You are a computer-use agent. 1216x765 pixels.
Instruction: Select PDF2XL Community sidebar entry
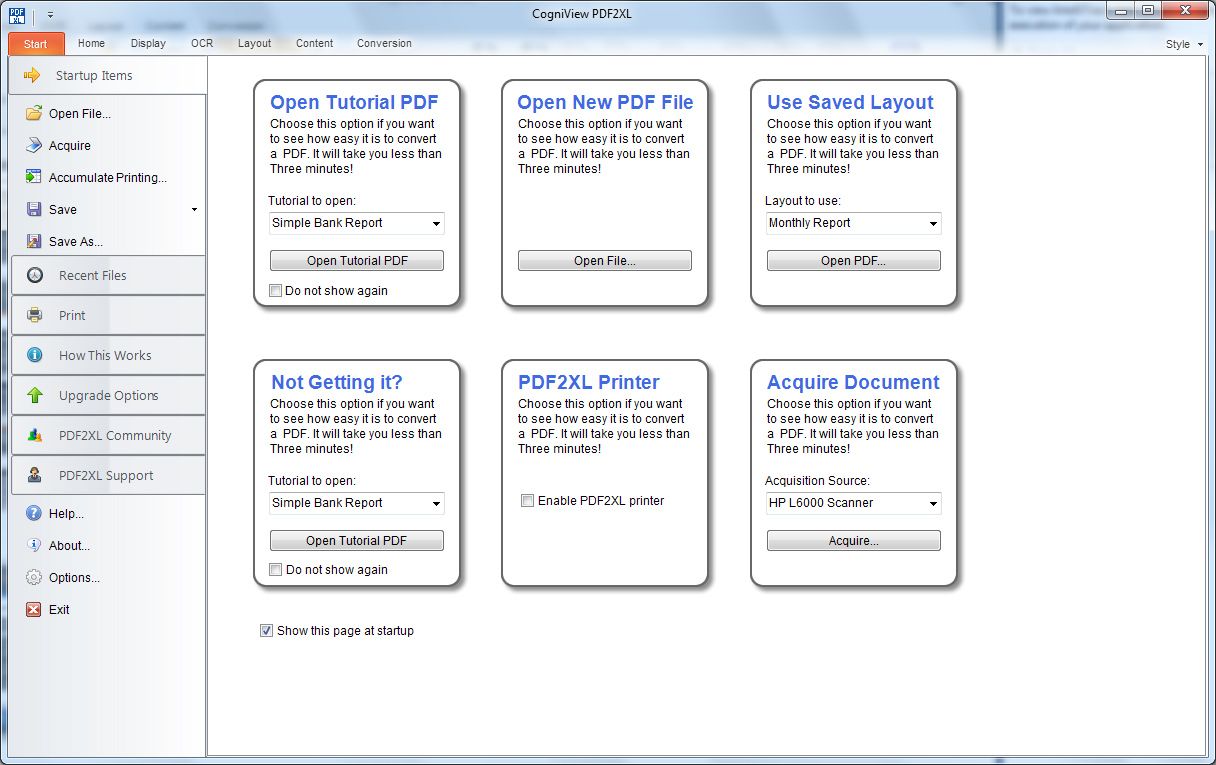[108, 435]
